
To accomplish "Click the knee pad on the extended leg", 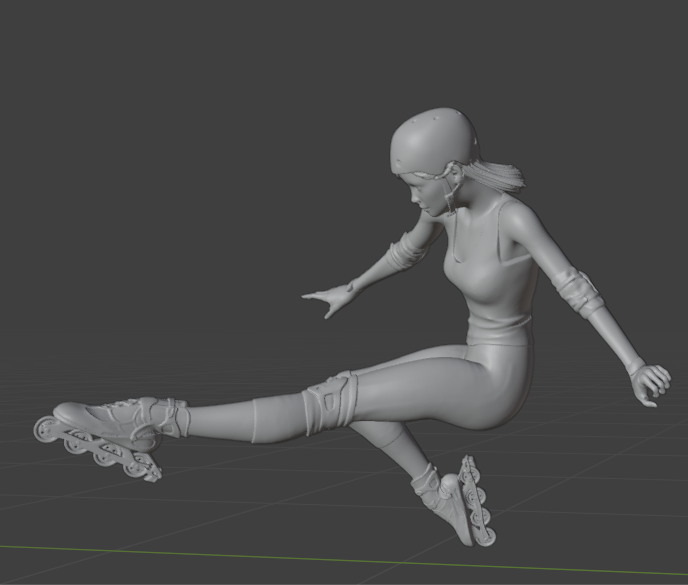I will (329, 402).
